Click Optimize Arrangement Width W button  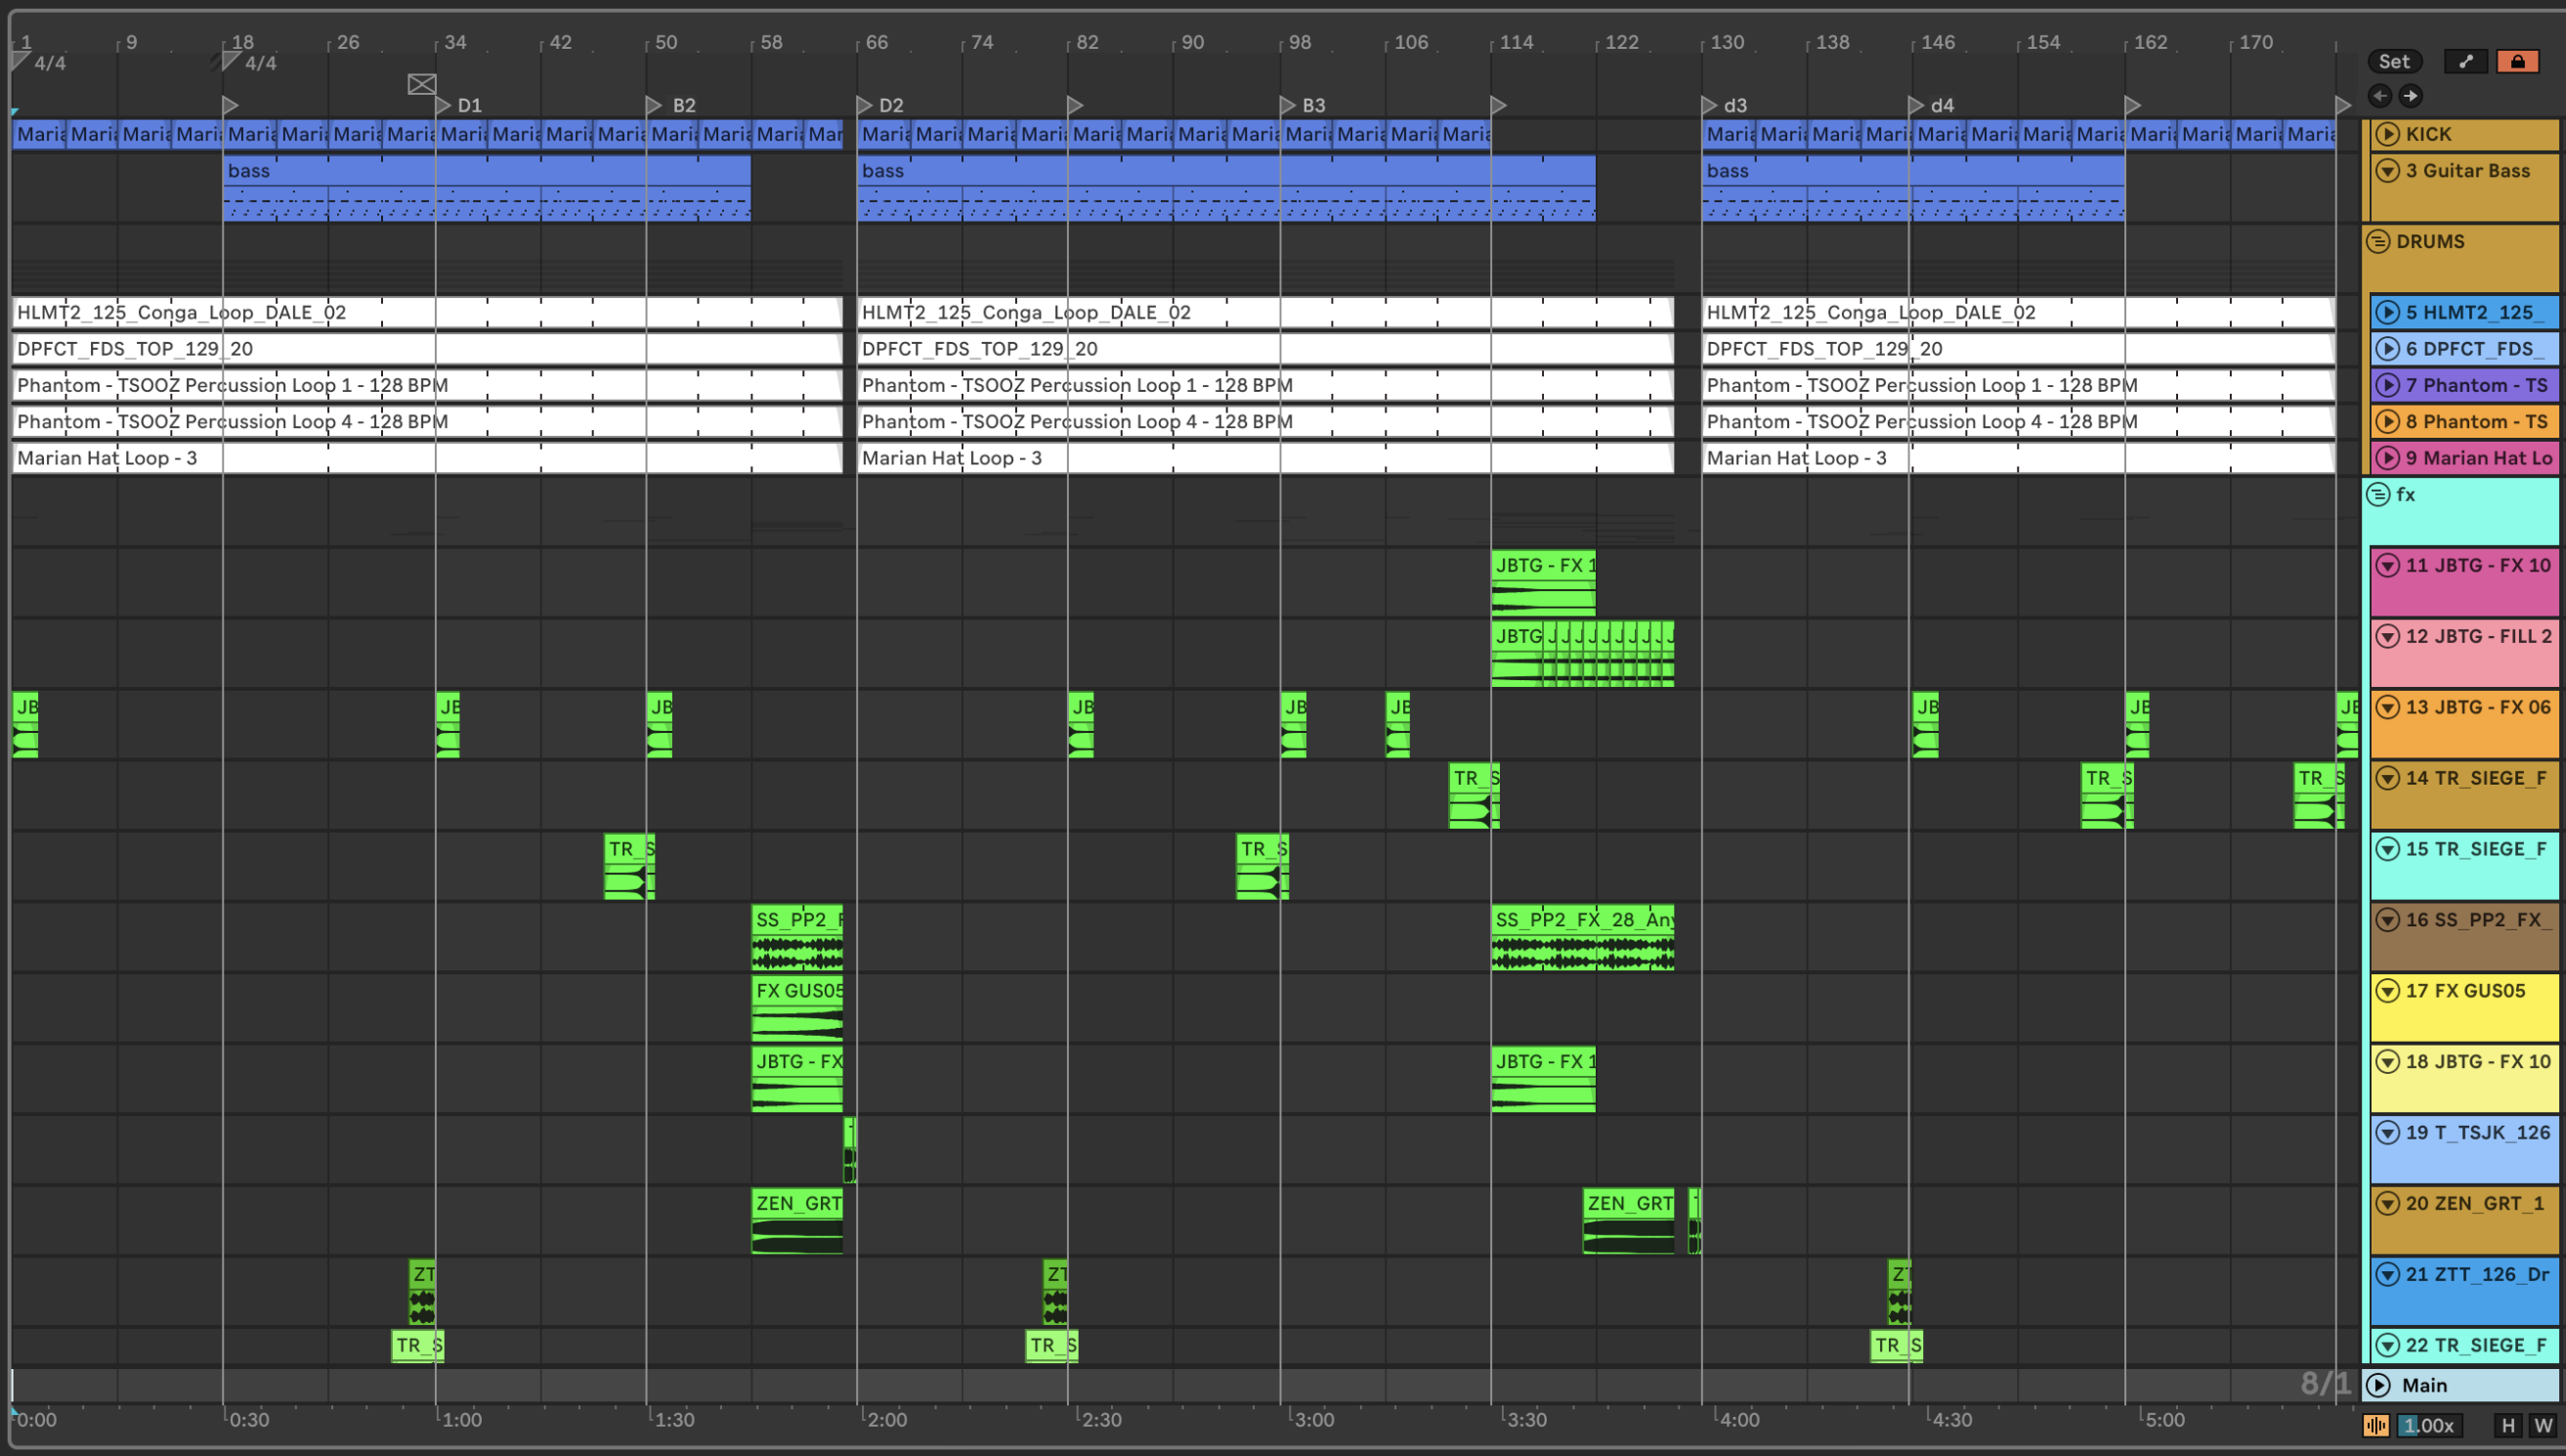(2543, 1425)
